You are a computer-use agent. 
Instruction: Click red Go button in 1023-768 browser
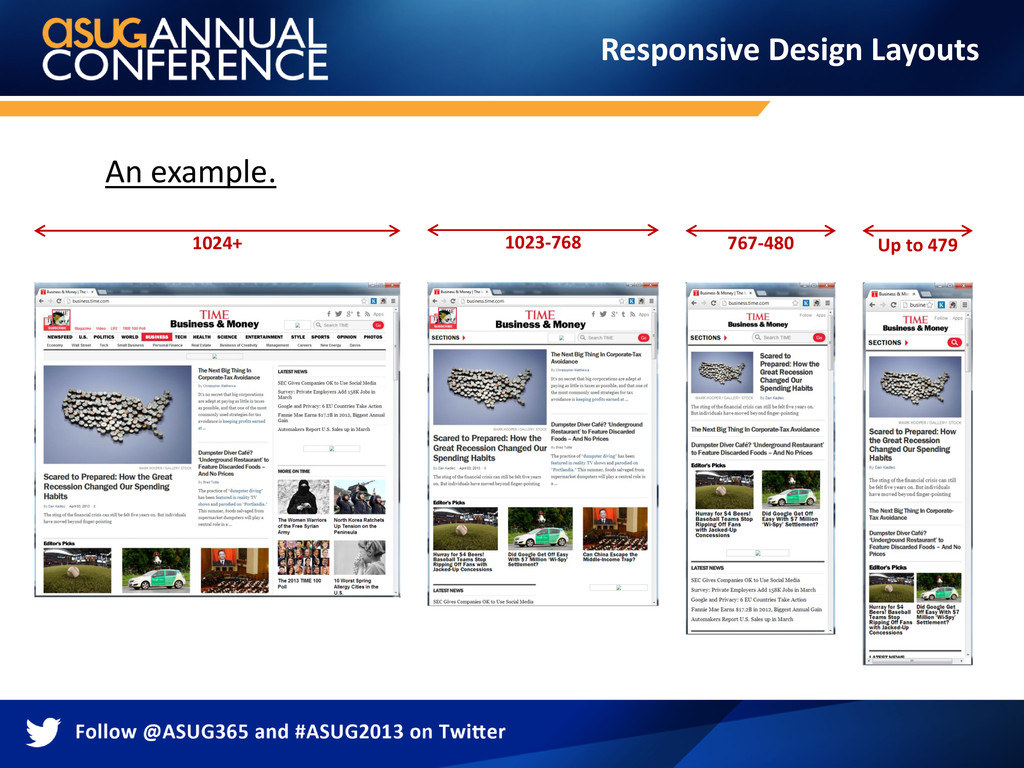[643, 338]
